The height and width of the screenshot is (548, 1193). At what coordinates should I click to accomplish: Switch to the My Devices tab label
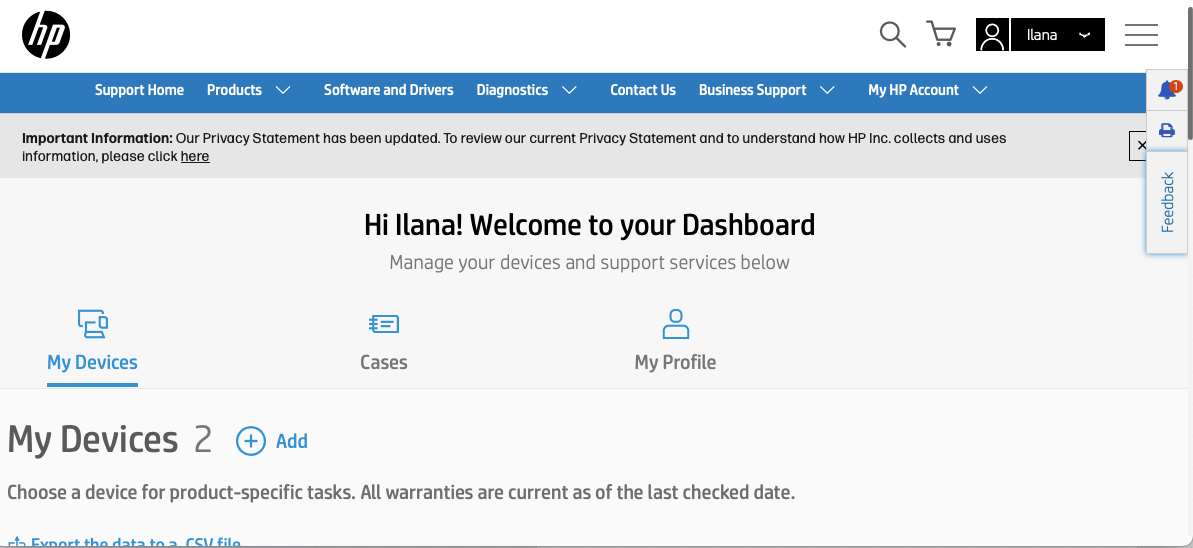(x=92, y=362)
